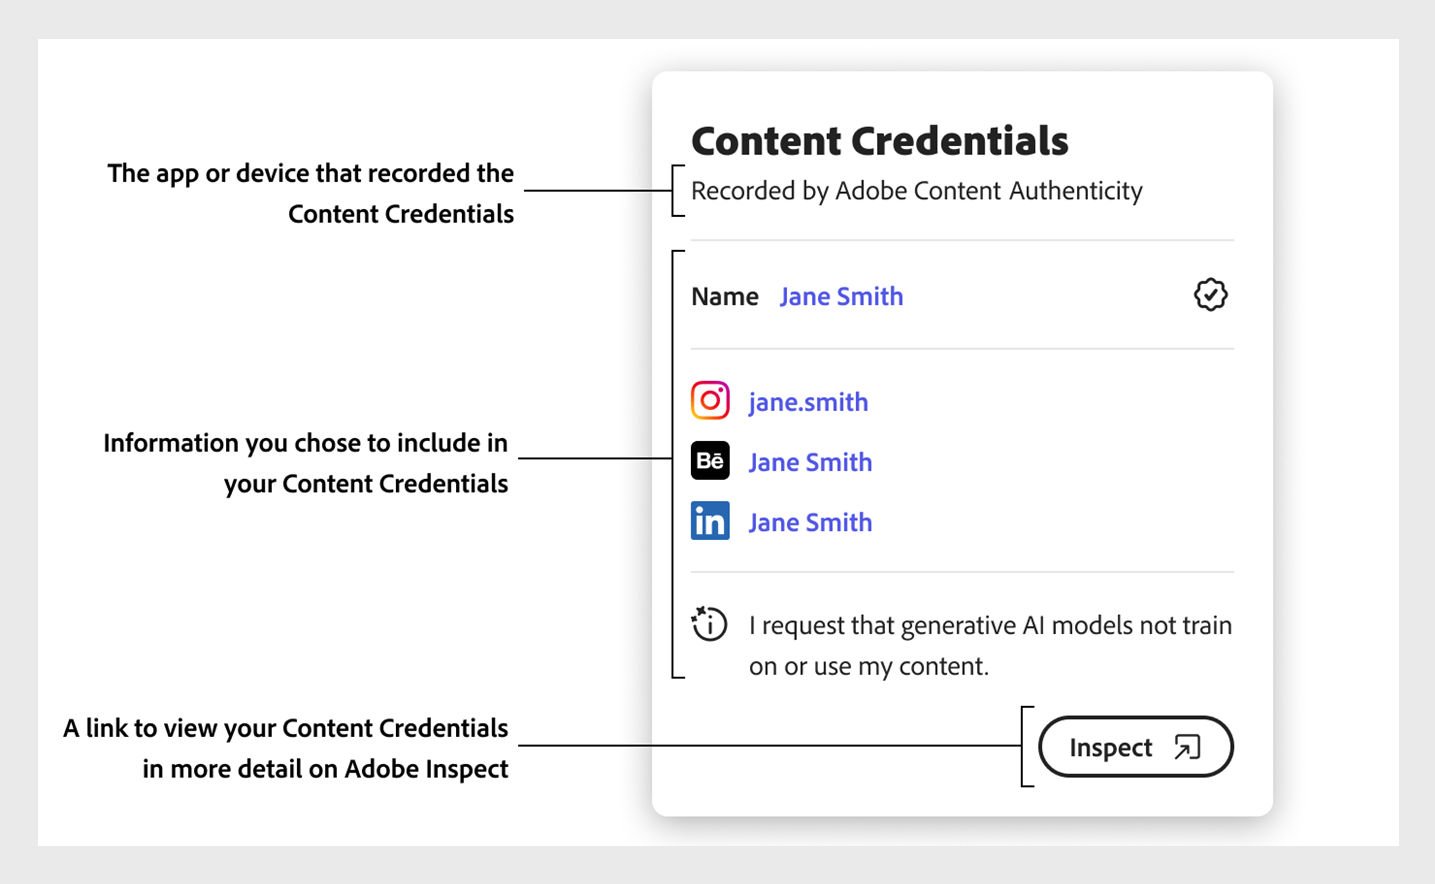Image resolution: width=1435 pixels, height=884 pixels.
Task: Click the annotation about Adobe Inspect link
Action: pyautogui.click(x=287, y=748)
